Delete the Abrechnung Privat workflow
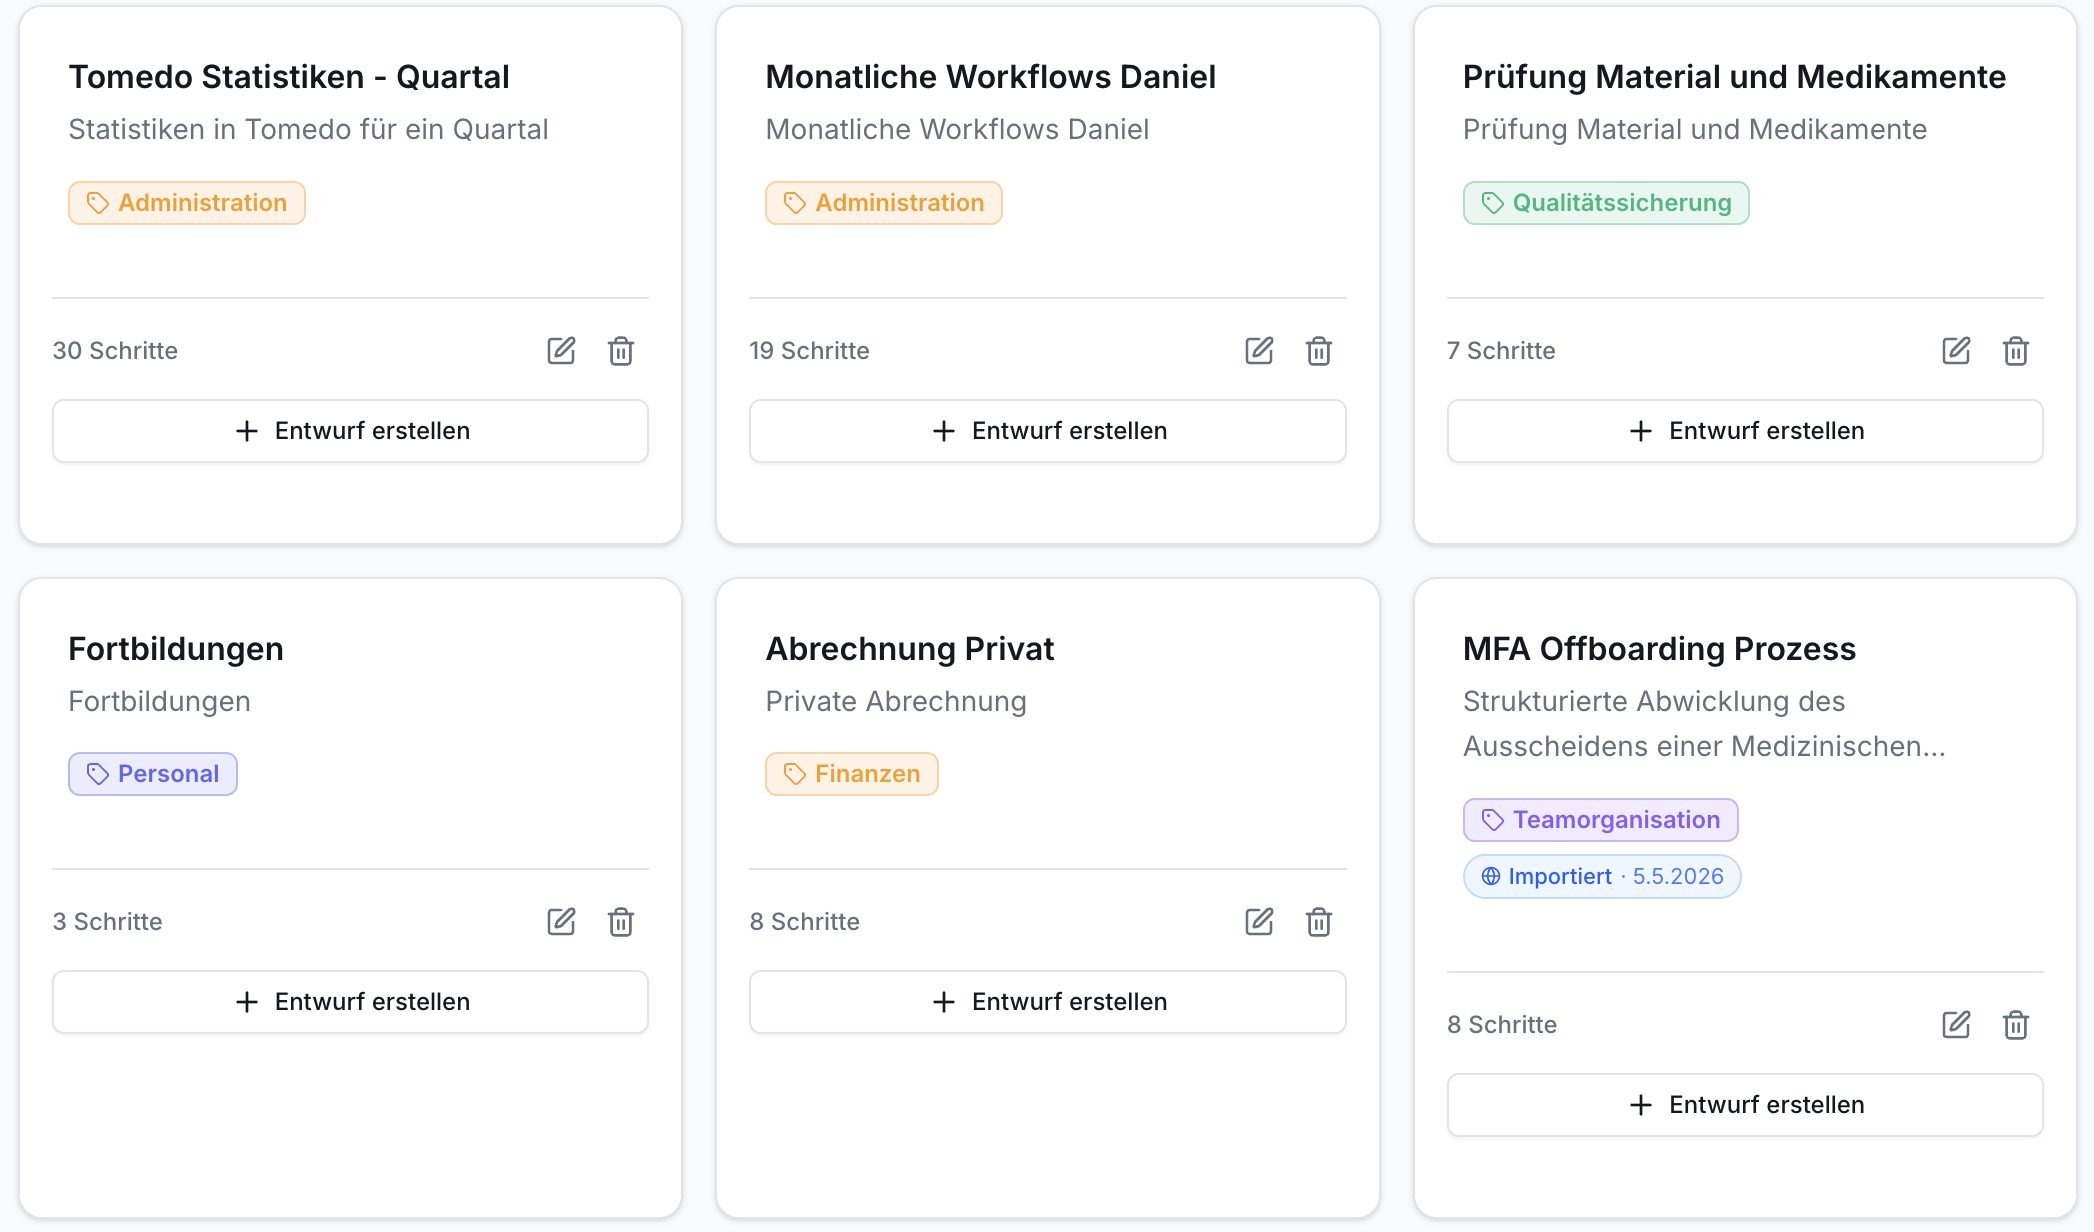 point(1319,922)
